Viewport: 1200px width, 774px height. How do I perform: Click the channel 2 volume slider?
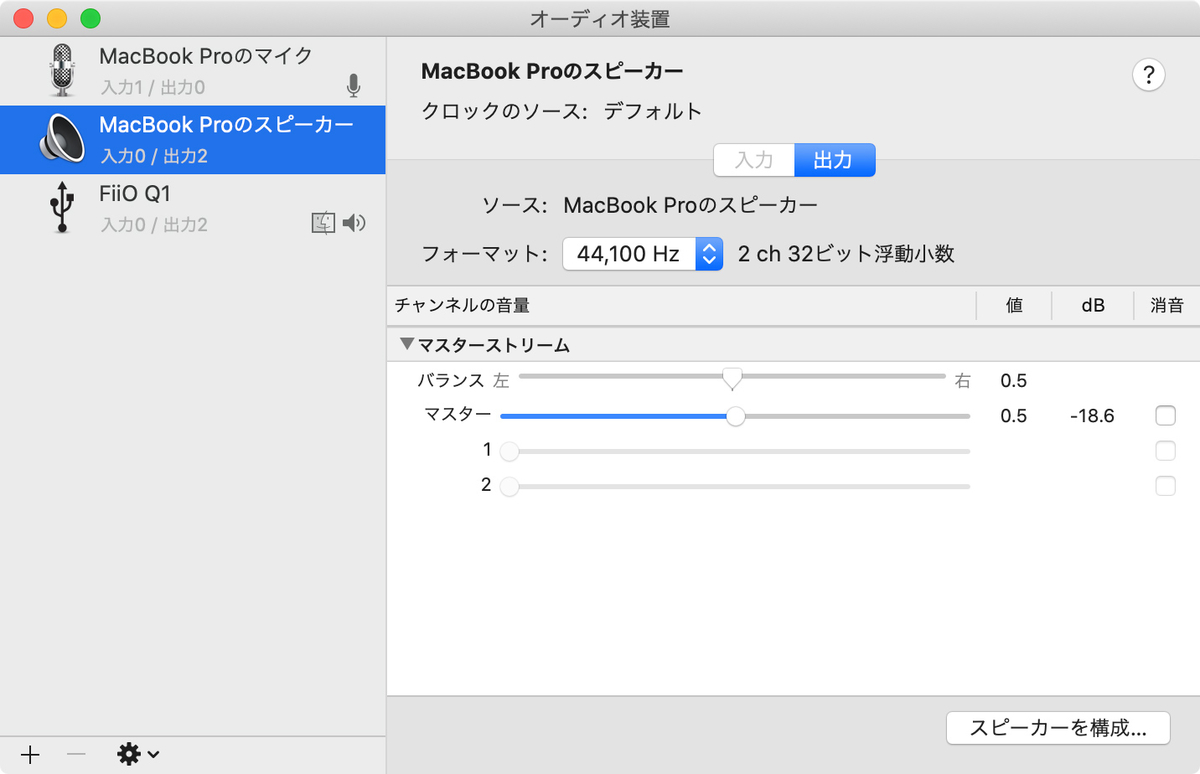(735, 487)
